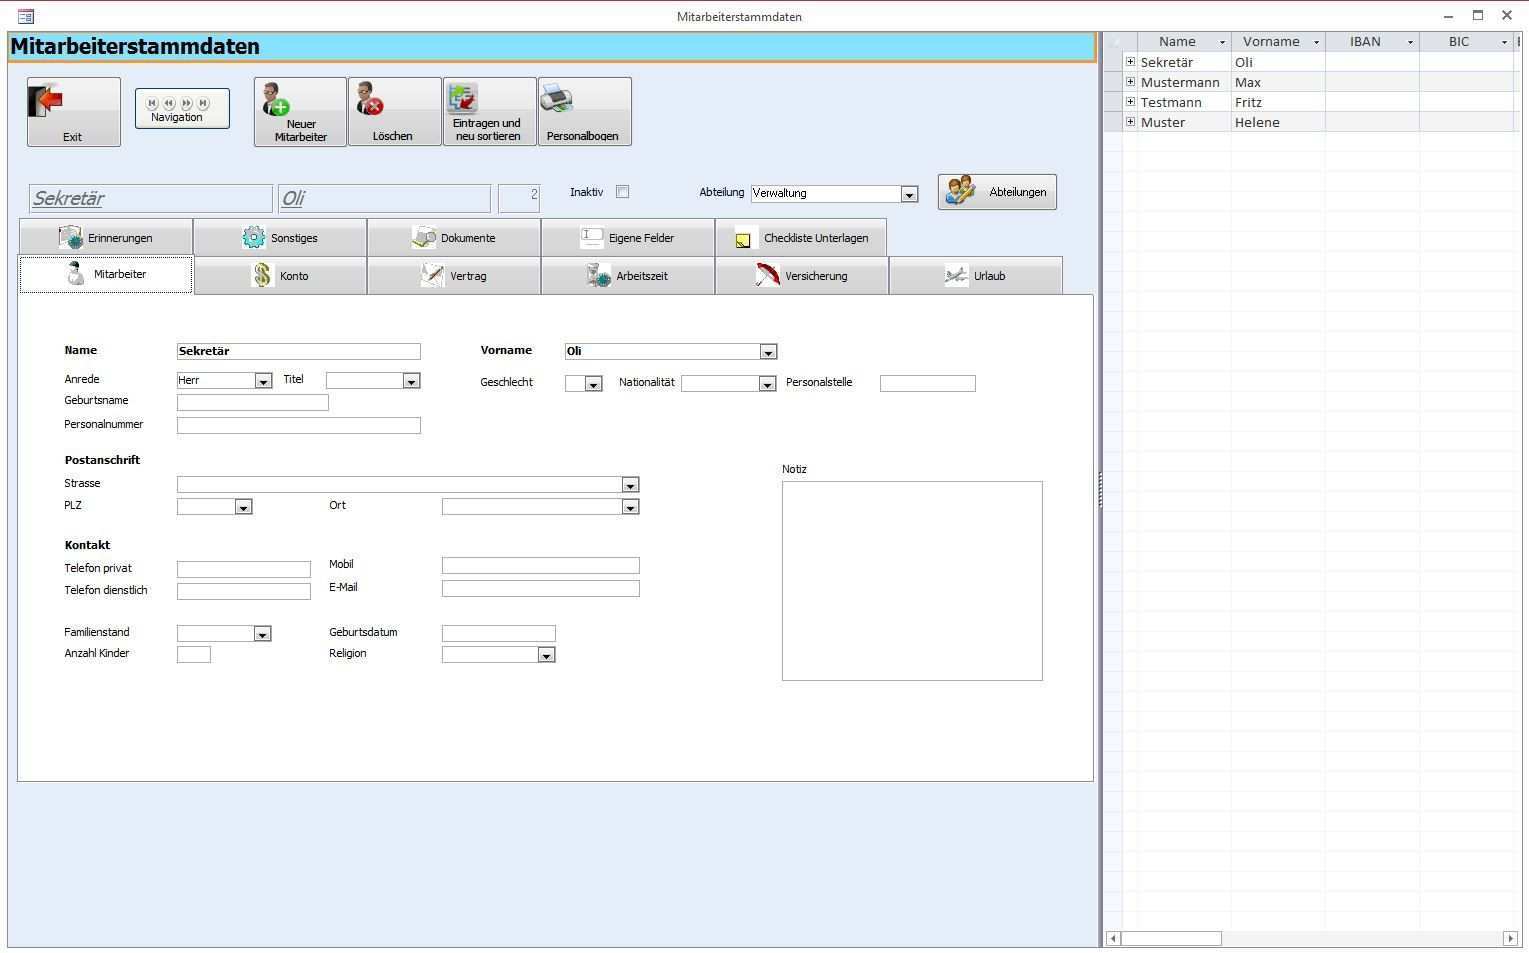The width and height of the screenshot is (1529, 953).
Task: Open the Abteilung dropdown
Action: (908, 194)
